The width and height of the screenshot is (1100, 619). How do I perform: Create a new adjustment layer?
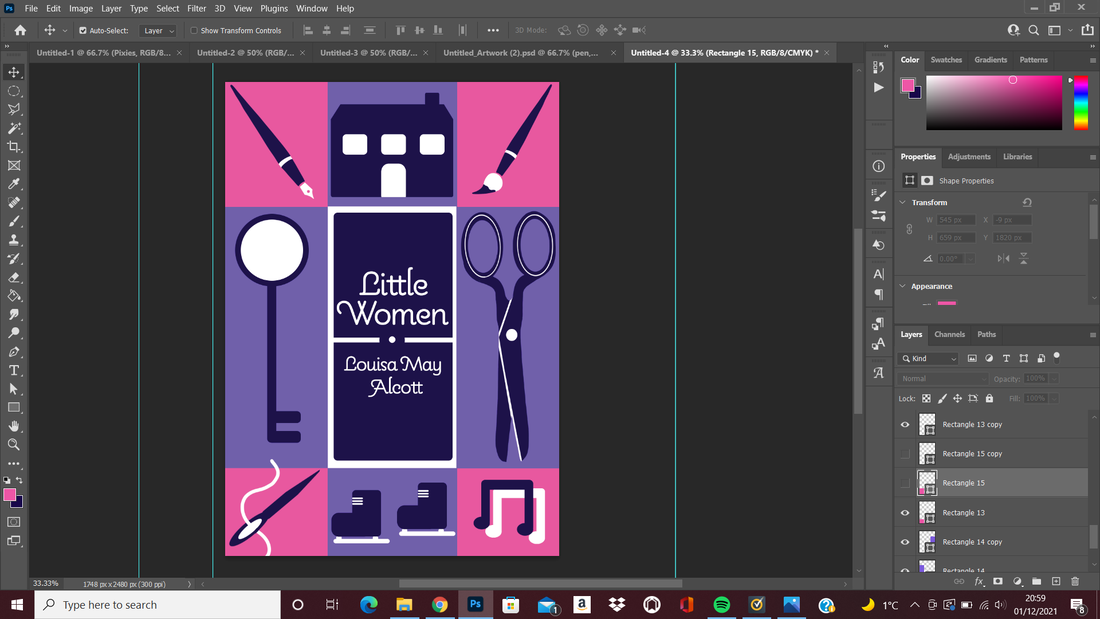click(1017, 581)
